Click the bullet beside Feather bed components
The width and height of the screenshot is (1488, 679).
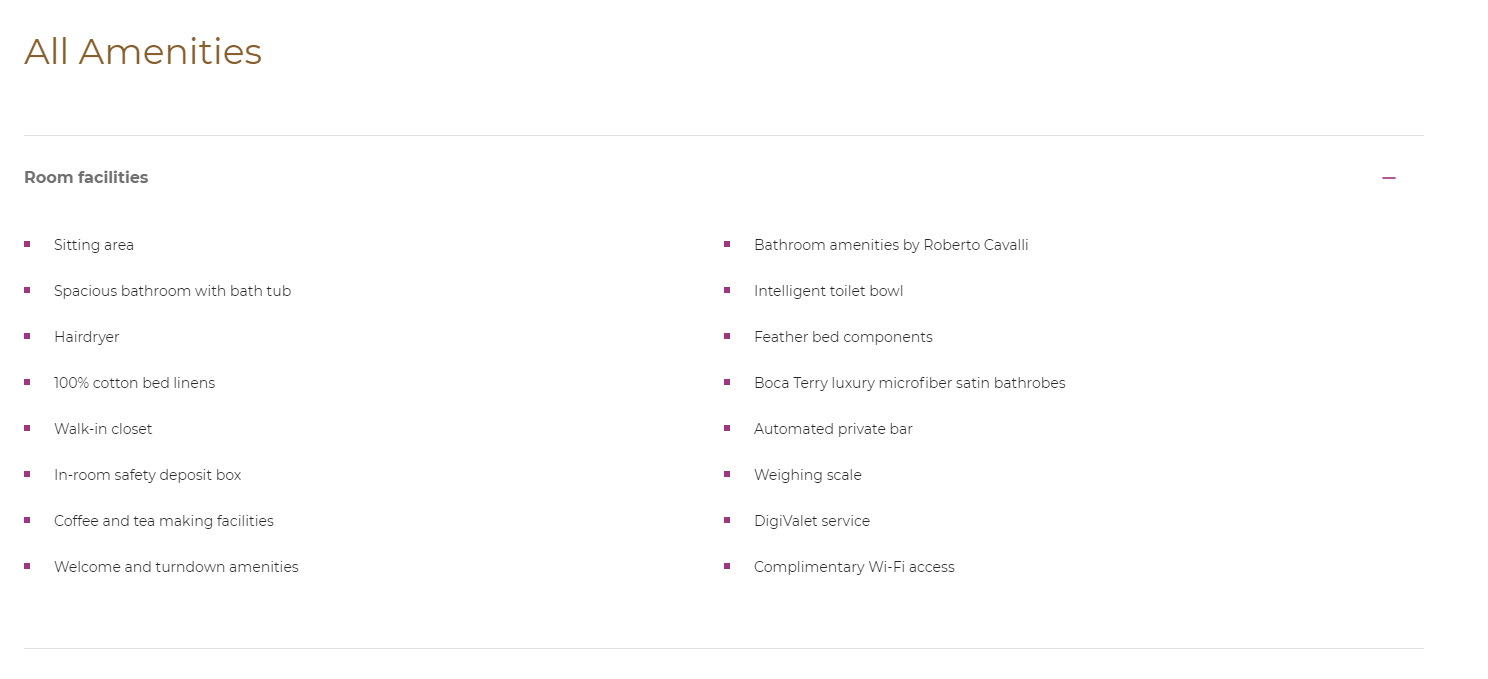click(x=727, y=336)
